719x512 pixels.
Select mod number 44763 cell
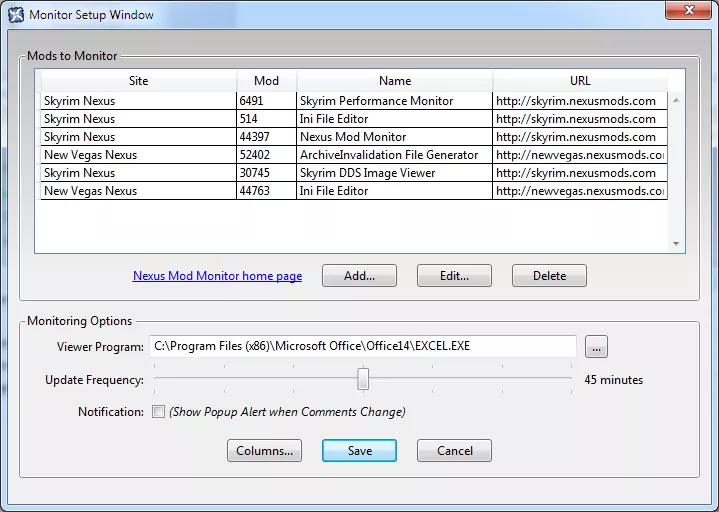266,191
